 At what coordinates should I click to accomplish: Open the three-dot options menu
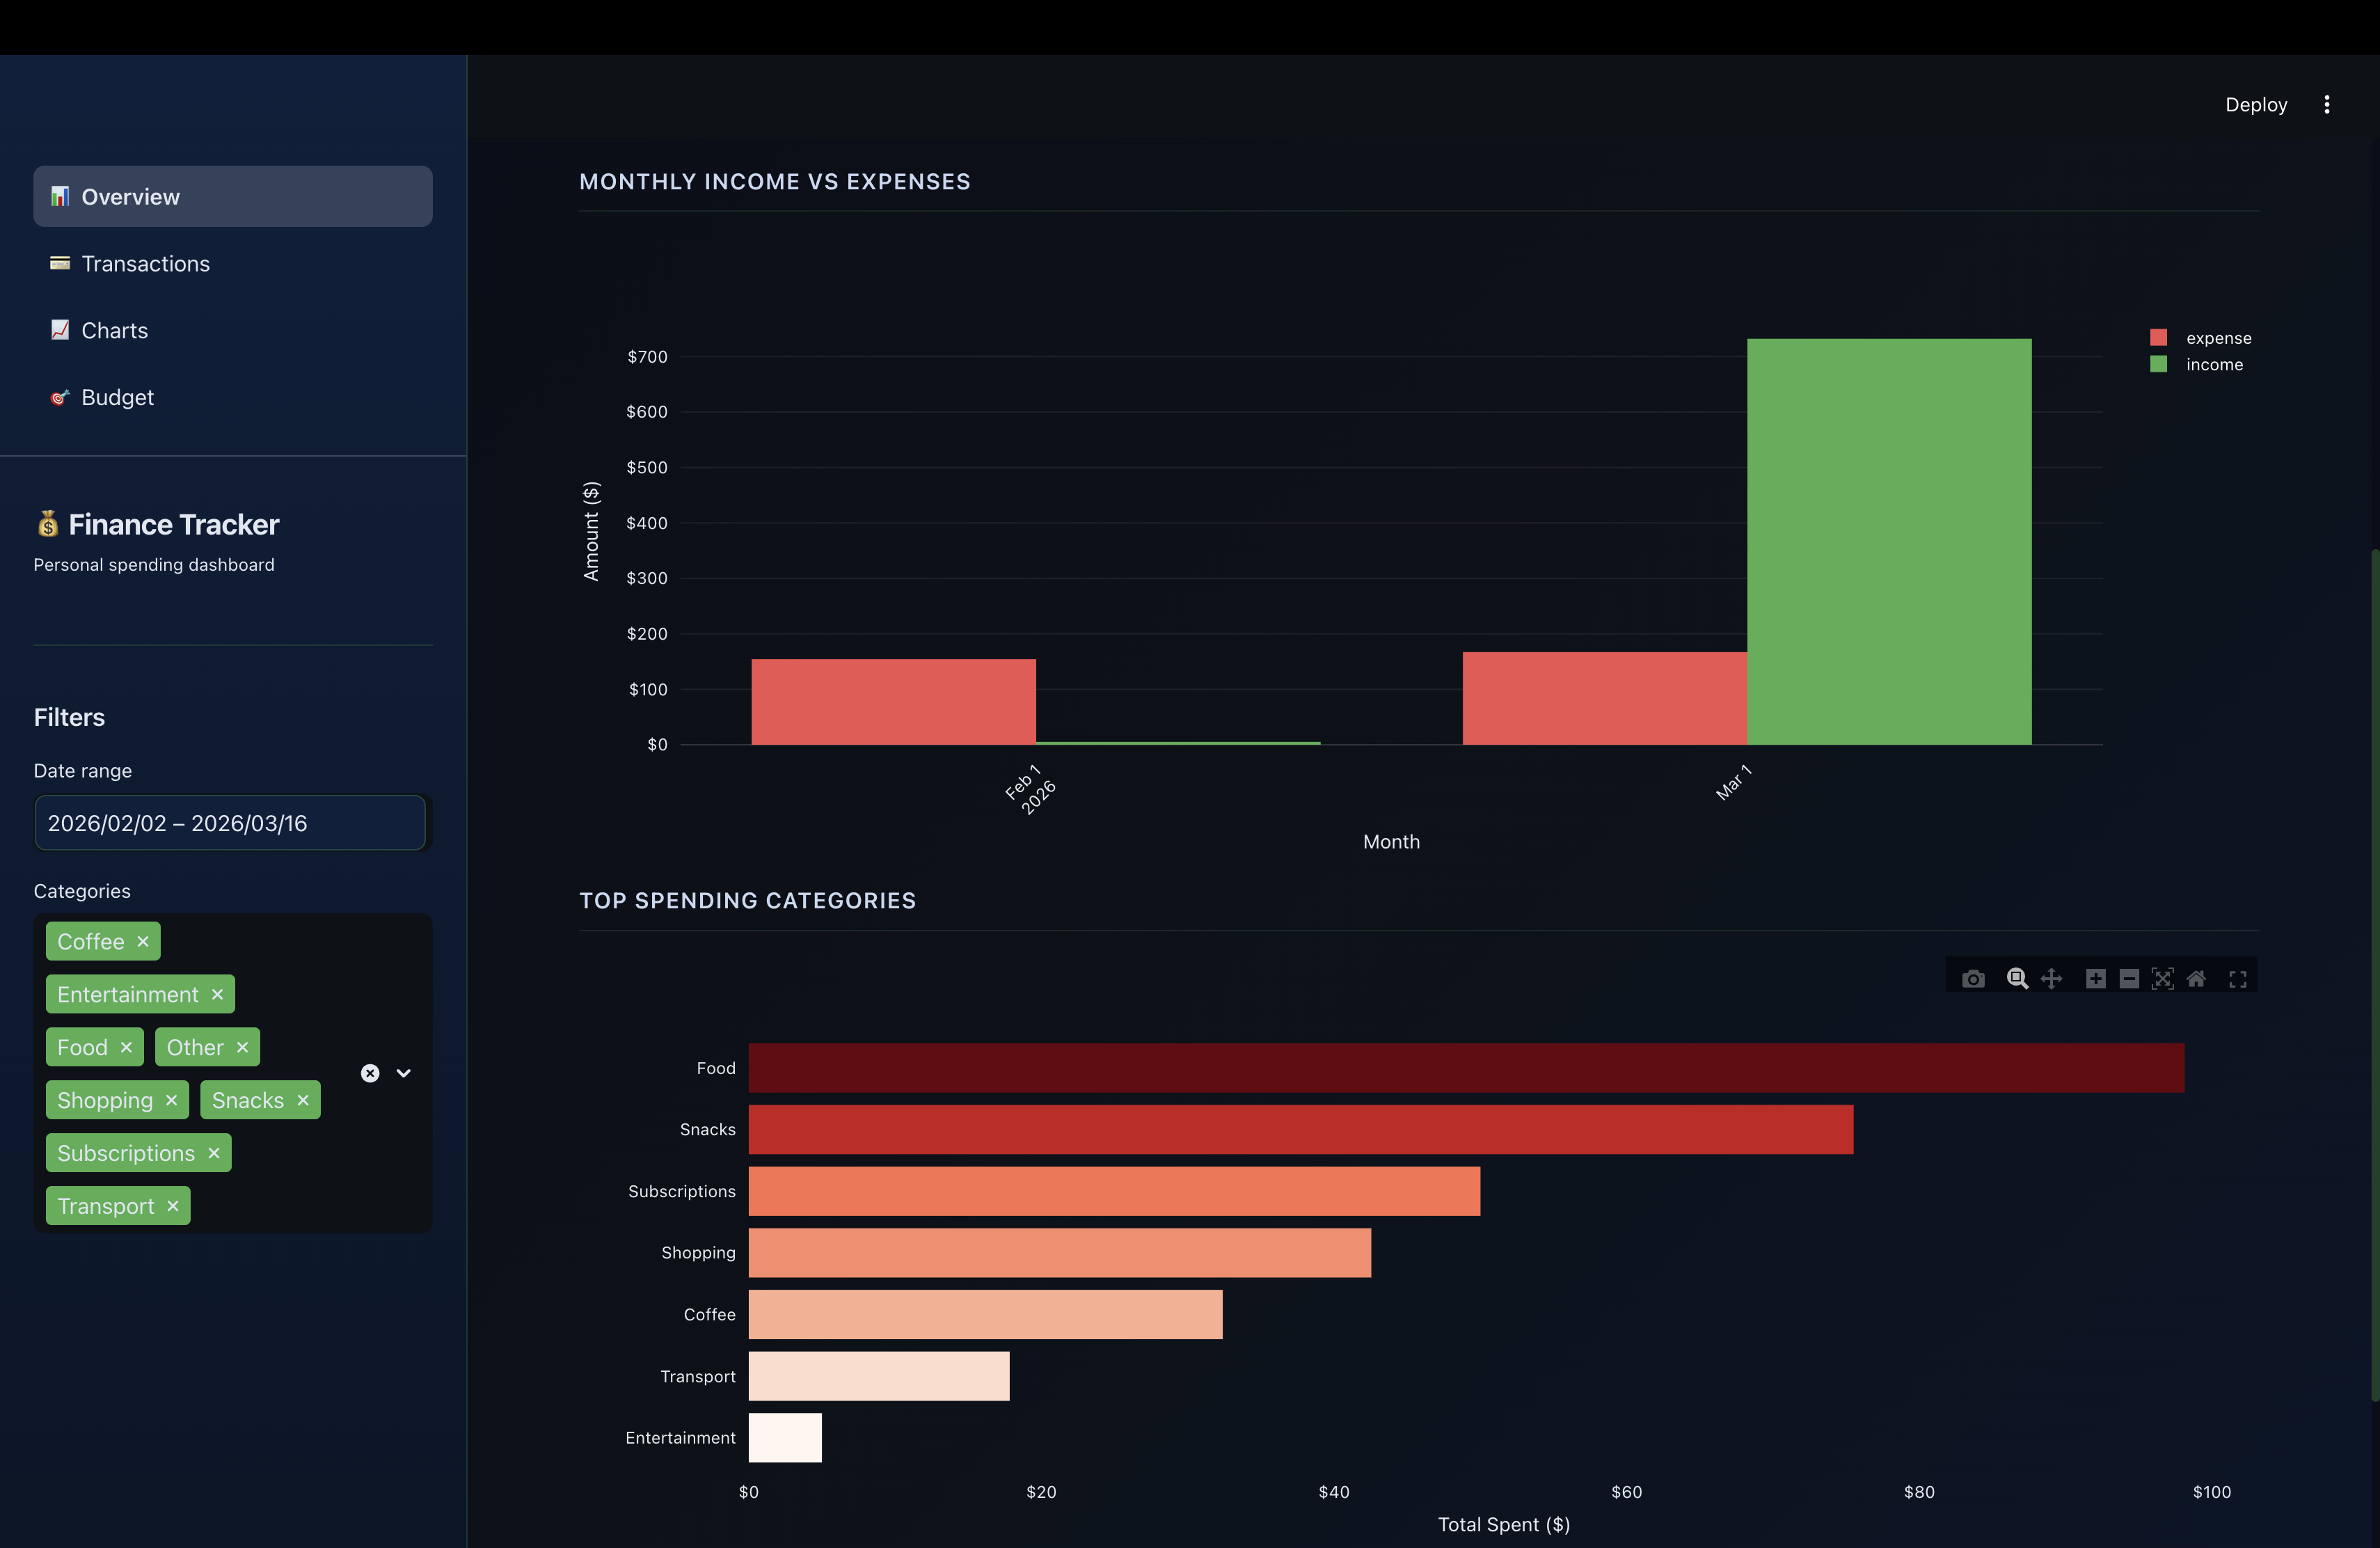(x=2327, y=104)
